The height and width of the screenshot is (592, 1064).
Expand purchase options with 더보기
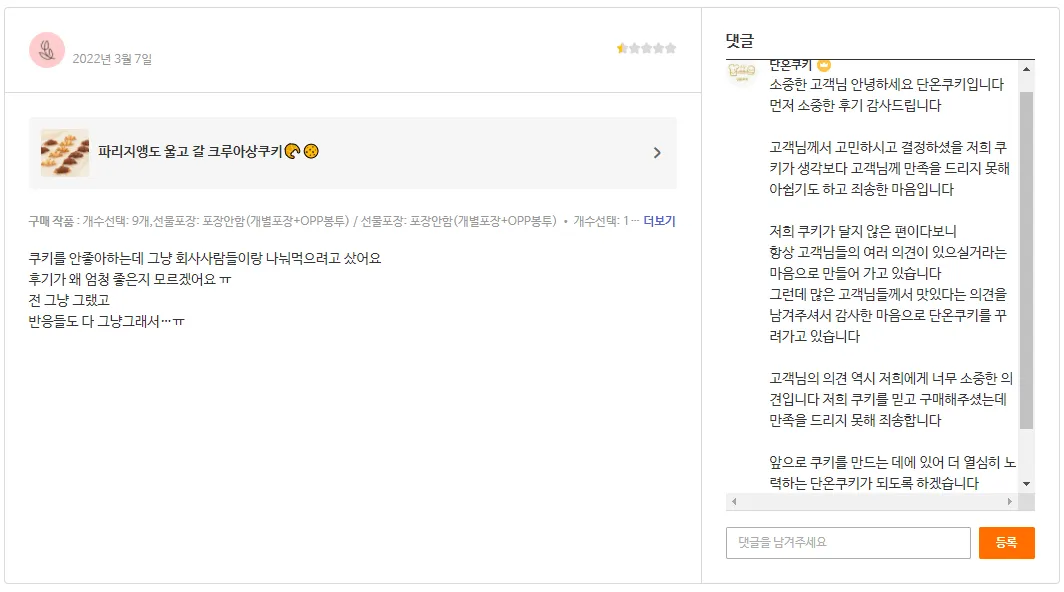659,221
